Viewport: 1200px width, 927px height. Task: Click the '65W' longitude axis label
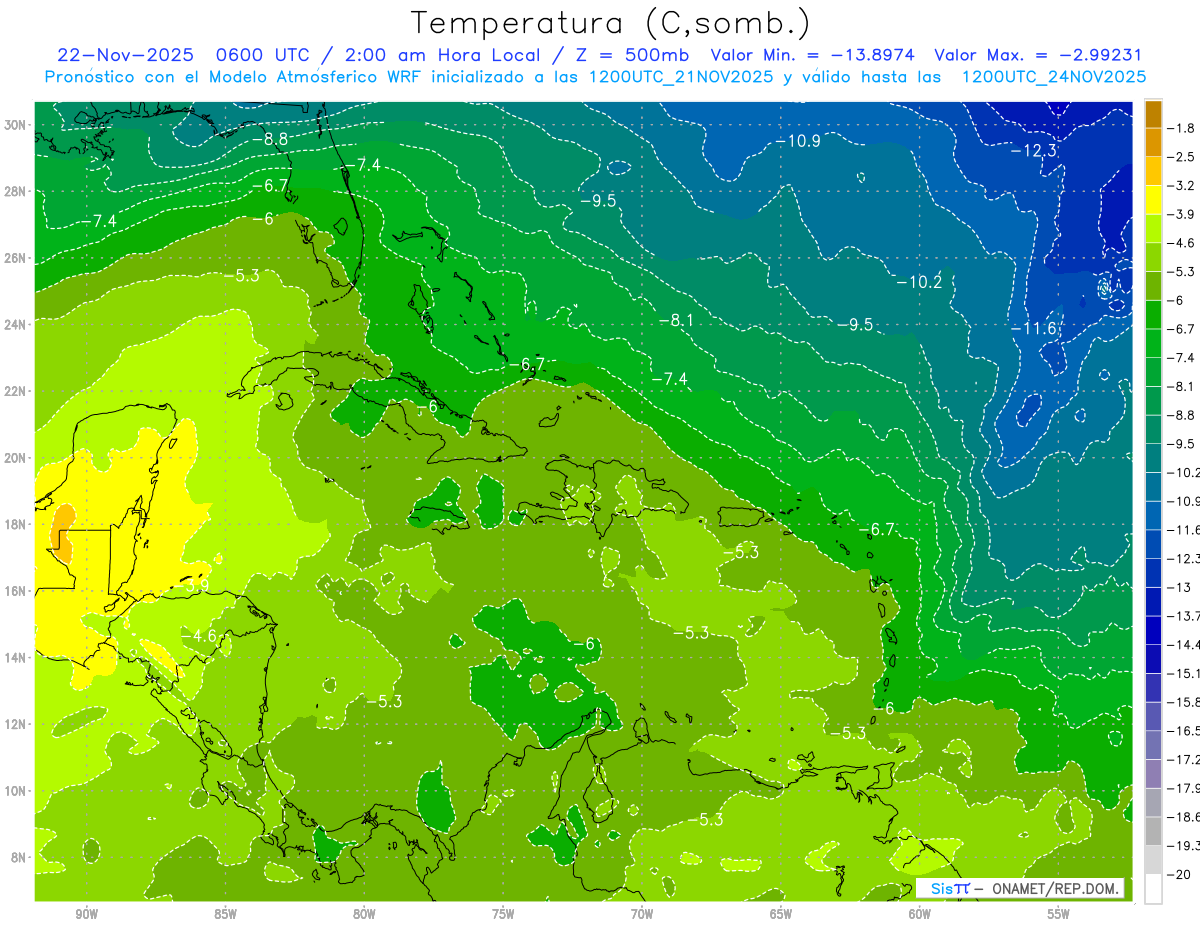(x=781, y=914)
